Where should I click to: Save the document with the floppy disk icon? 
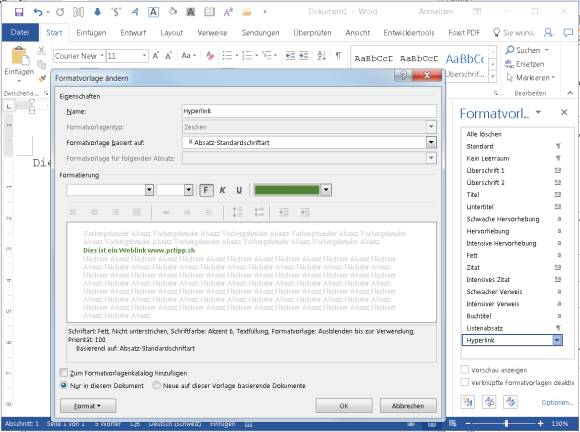18,12
